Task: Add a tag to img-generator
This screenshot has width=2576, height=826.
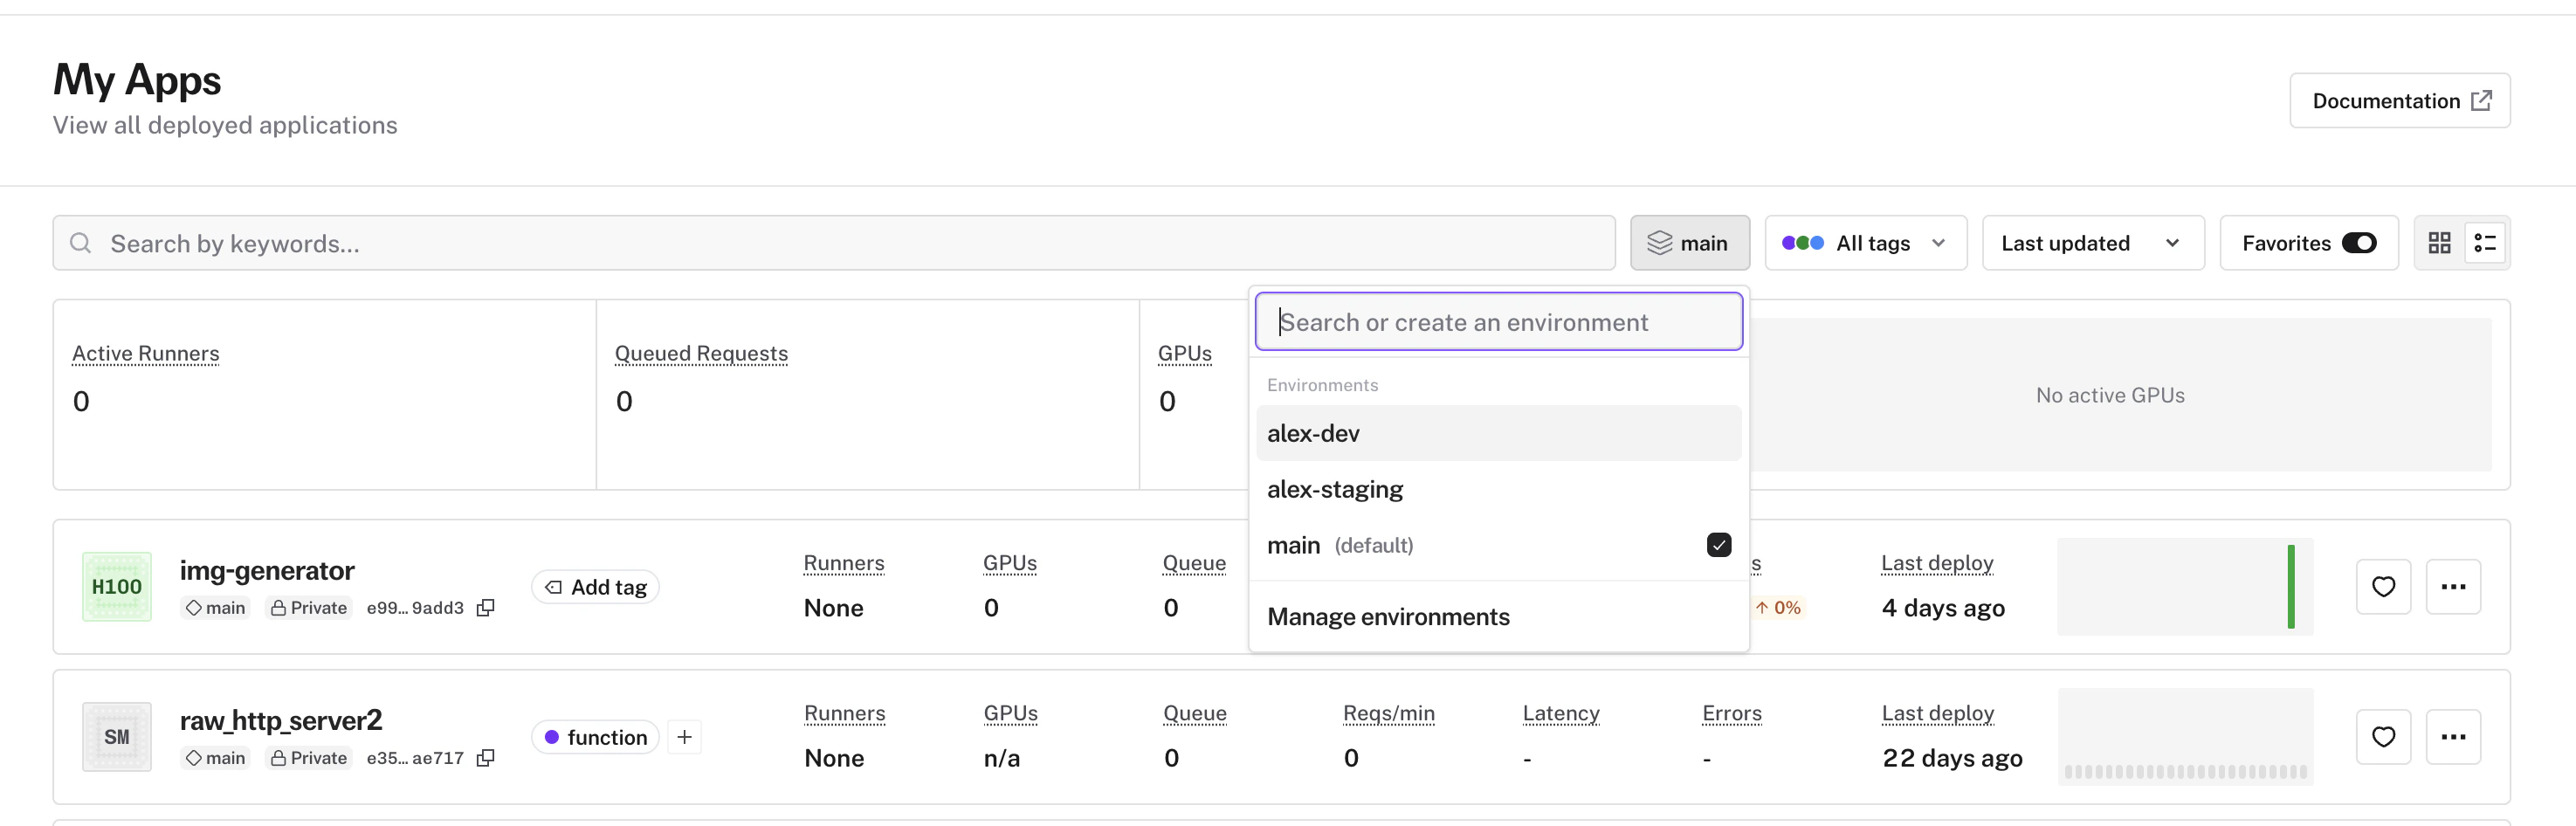Action: pyautogui.click(x=594, y=586)
